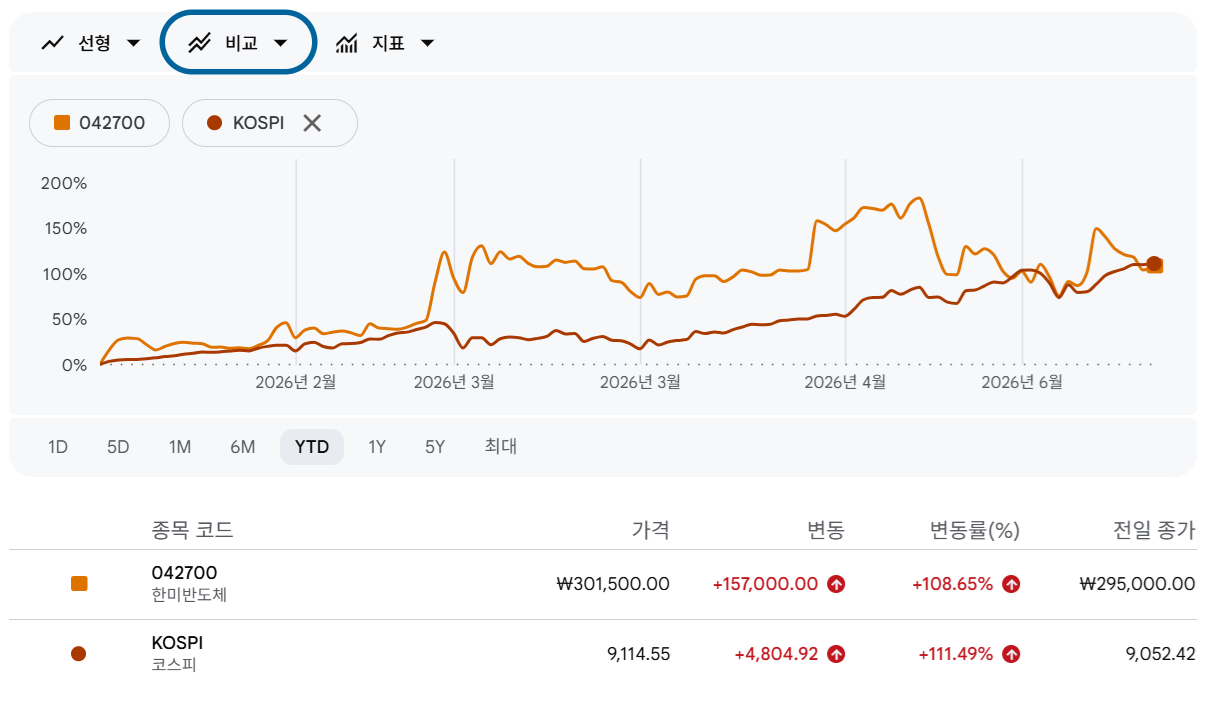The width and height of the screenshot is (1223, 714).
Task: Click 2026년 2월 axis label
Action: [x=296, y=382]
